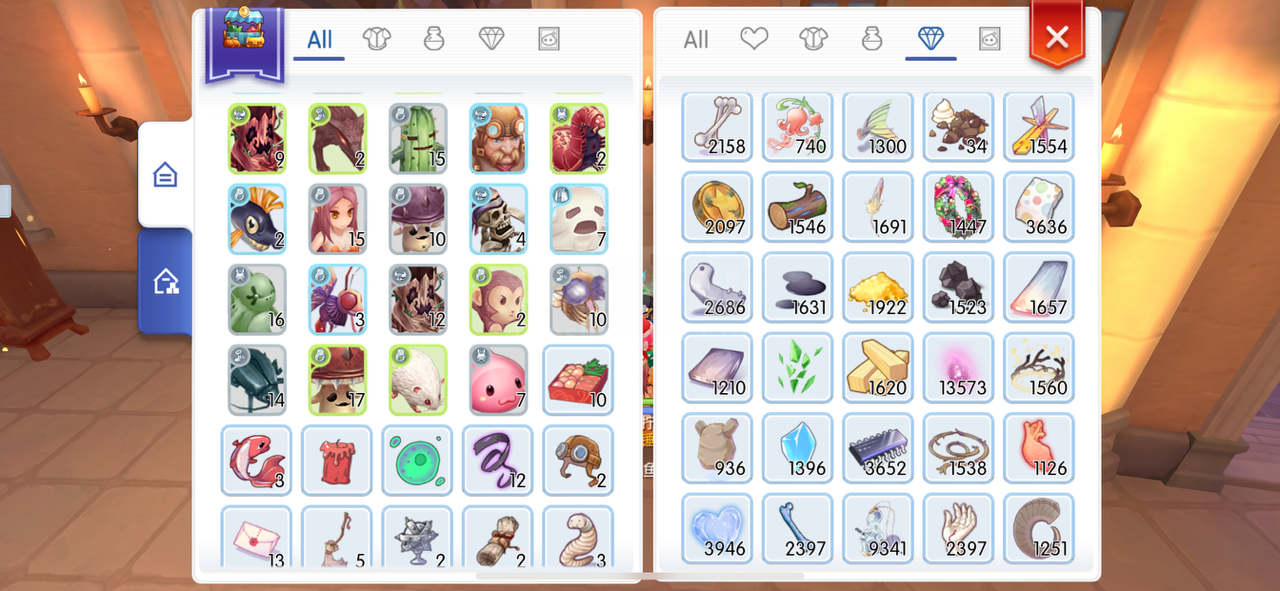Image resolution: width=1280 pixels, height=591 pixels.
Task: Pick the pink glow item with 13573
Action: pyautogui.click(x=958, y=368)
